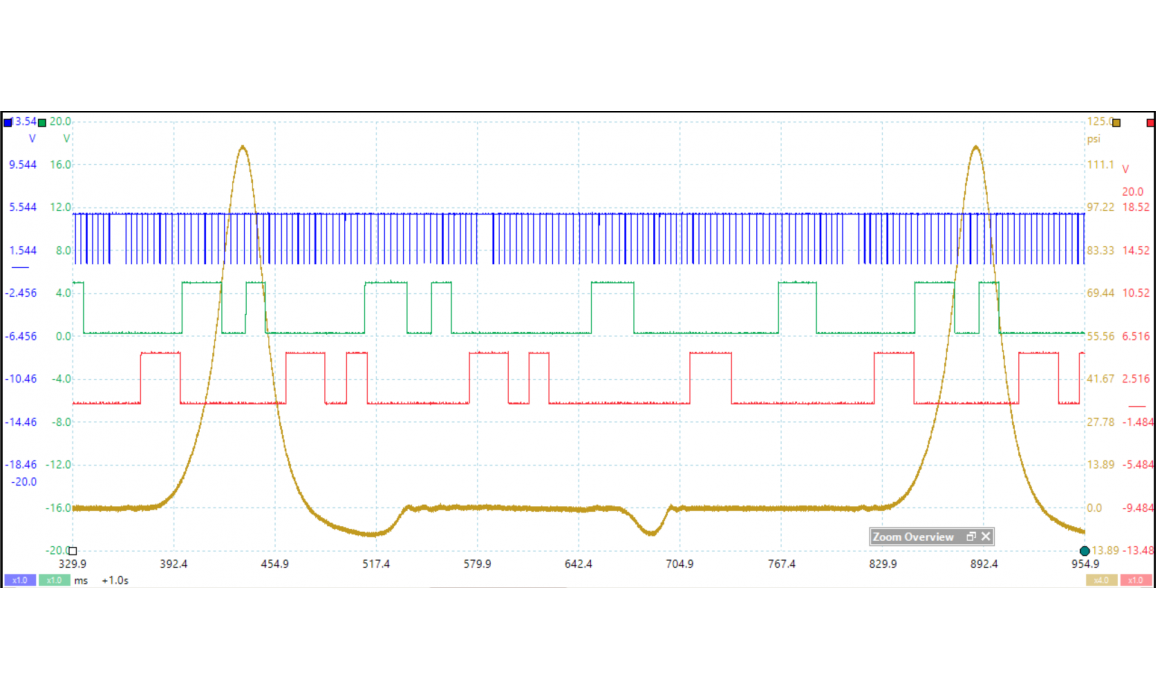The width and height of the screenshot is (1156, 700).
Task: Click the 892.4 time axis label
Action: pos(983,564)
